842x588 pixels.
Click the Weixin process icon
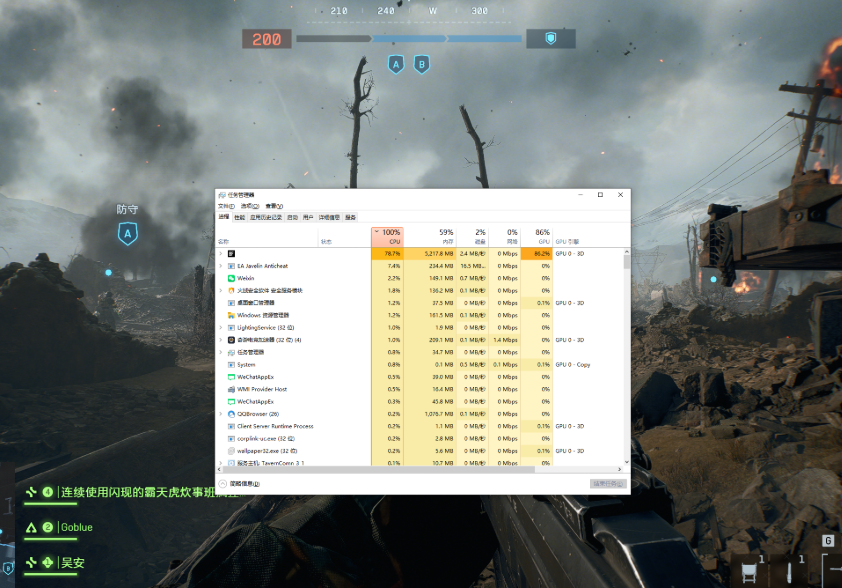click(231, 278)
